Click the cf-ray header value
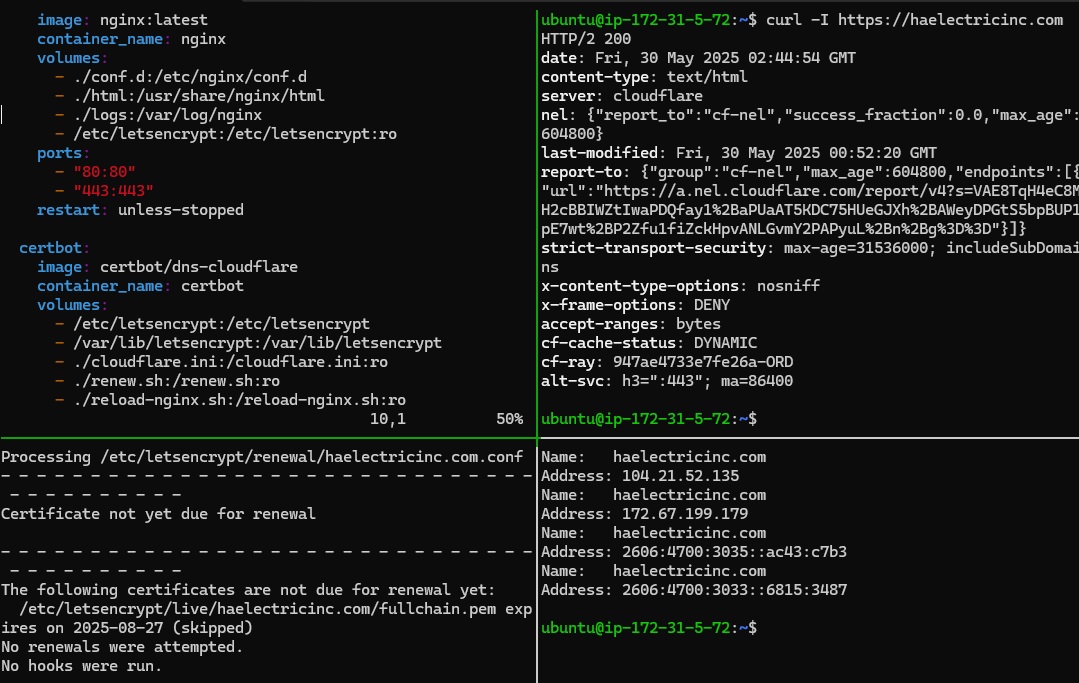 coord(703,362)
